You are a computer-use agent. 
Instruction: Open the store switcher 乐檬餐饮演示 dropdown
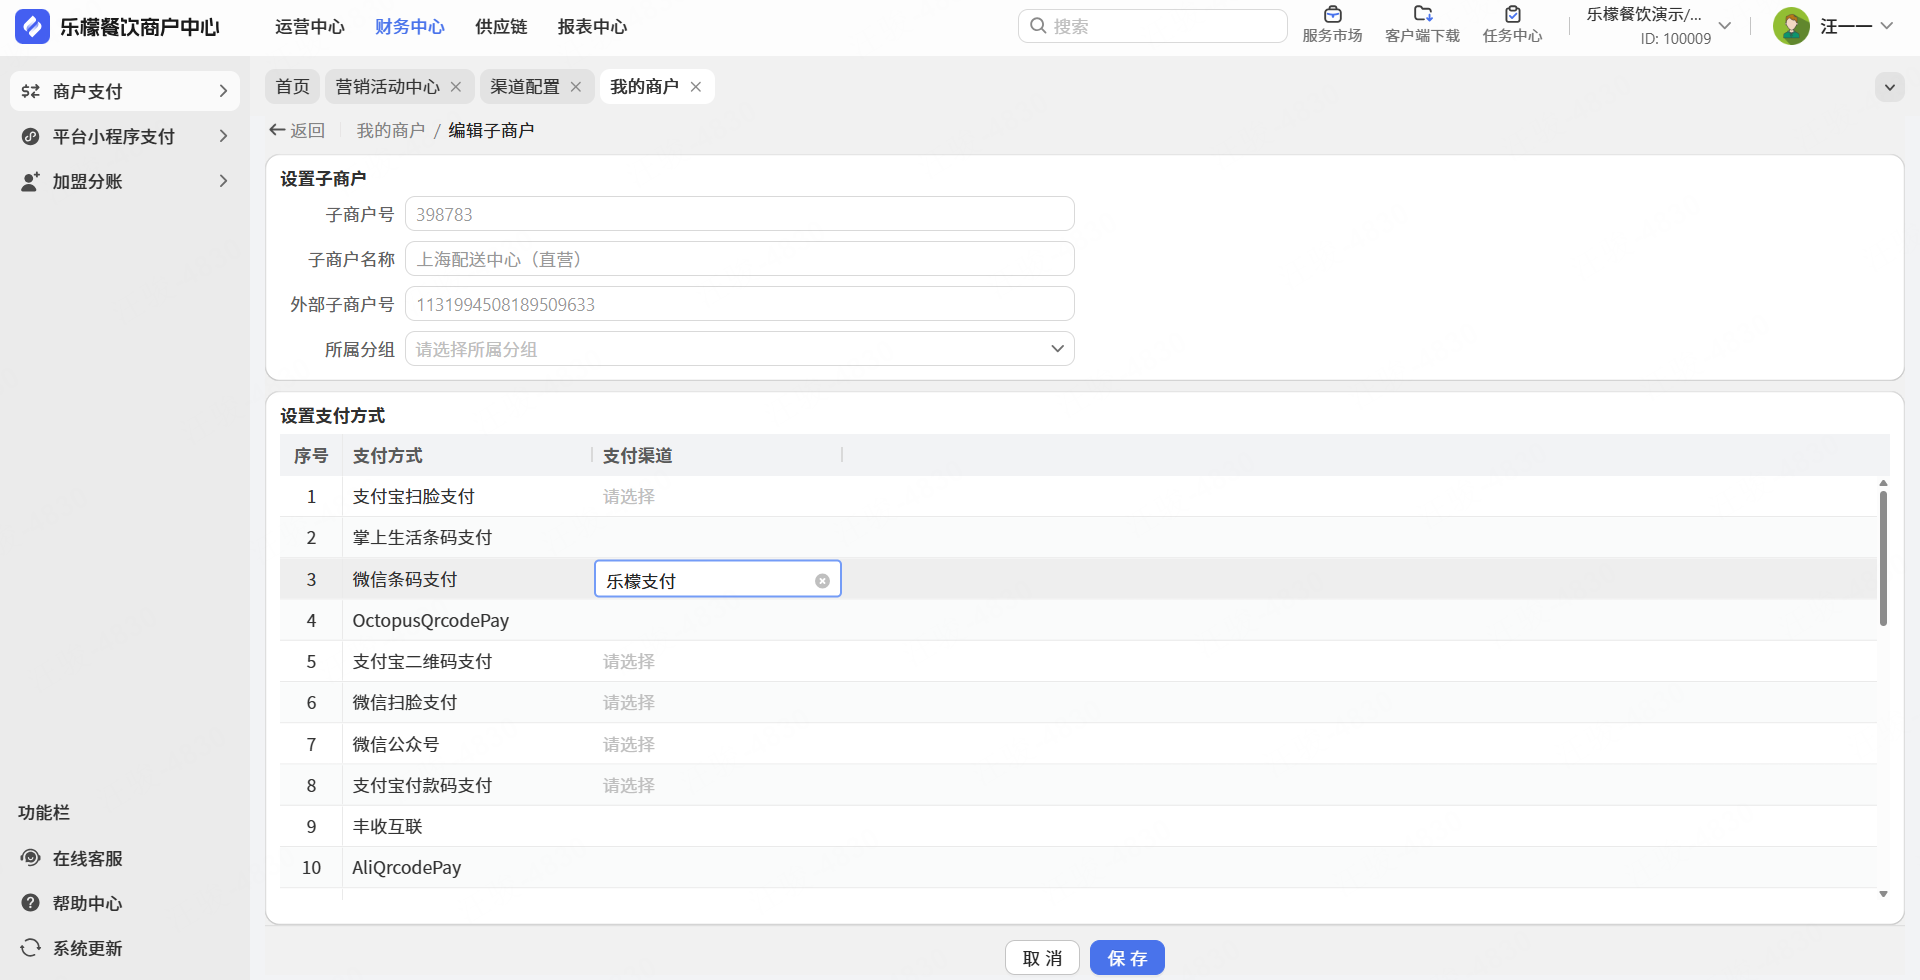(x=1725, y=26)
